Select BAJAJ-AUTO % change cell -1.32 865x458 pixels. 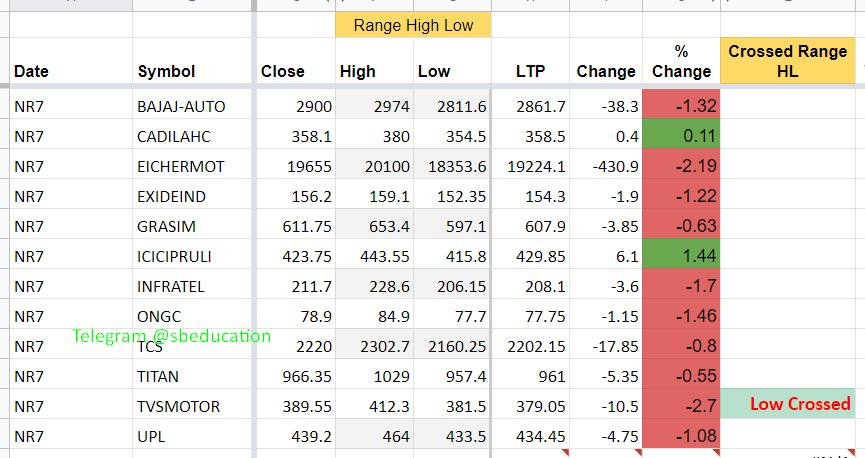(681, 105)
